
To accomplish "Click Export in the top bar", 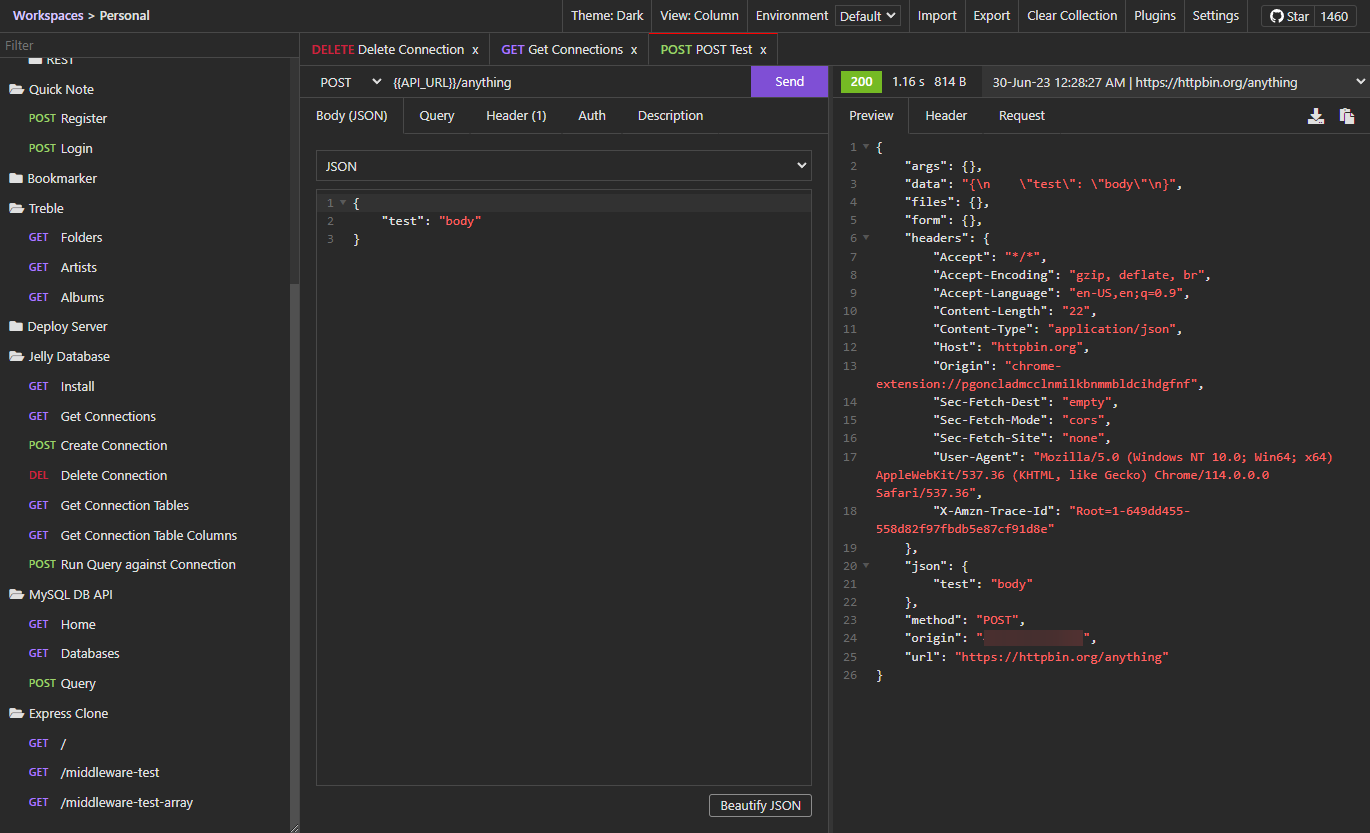I will pyautogui.click(x=992, y=16).
